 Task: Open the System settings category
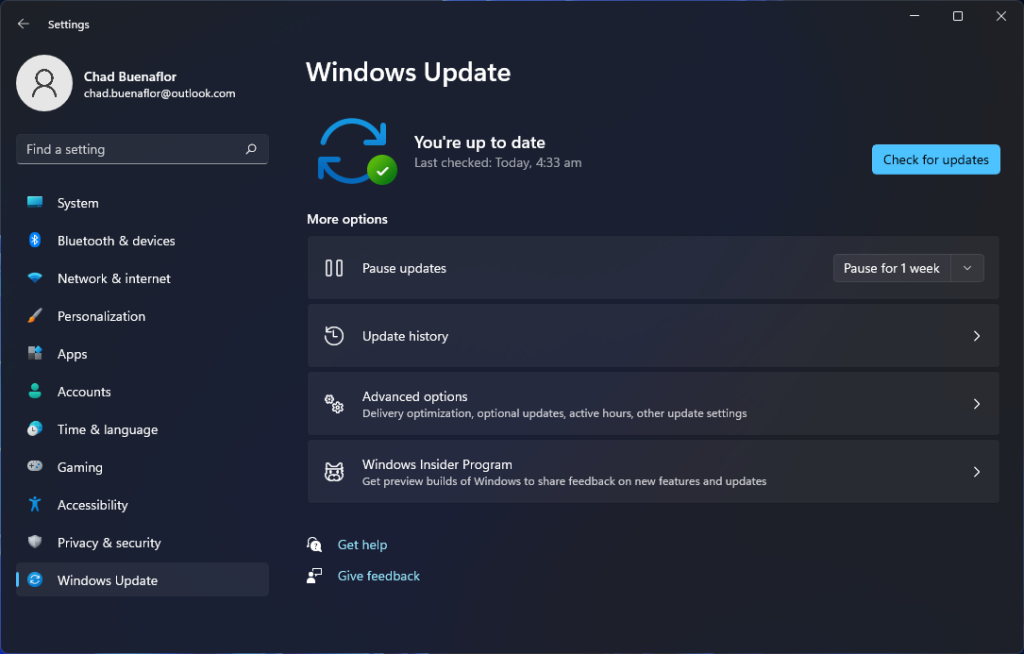(142, 203)
